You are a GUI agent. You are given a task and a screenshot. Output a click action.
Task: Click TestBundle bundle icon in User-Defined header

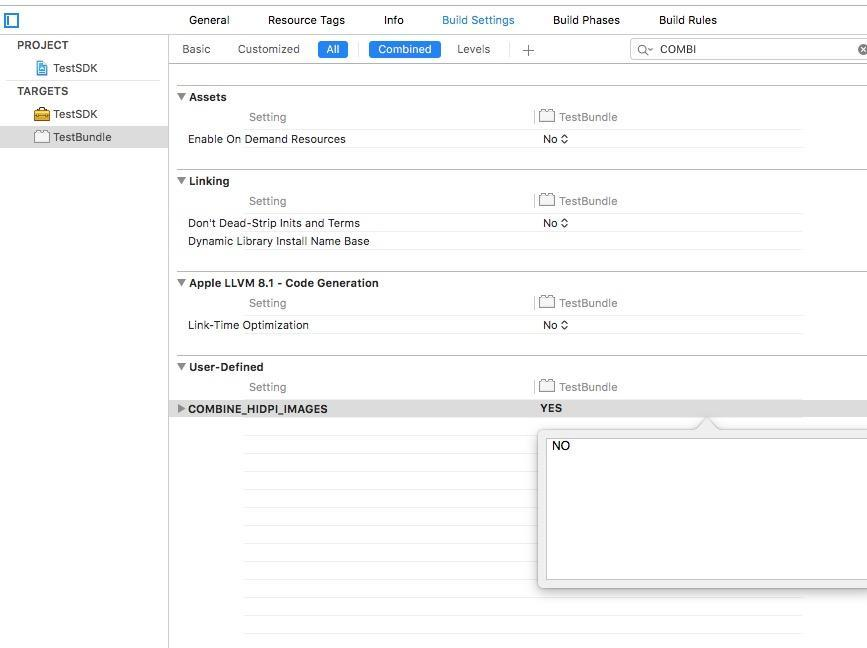pyautogui.click(x=547, y=386)
